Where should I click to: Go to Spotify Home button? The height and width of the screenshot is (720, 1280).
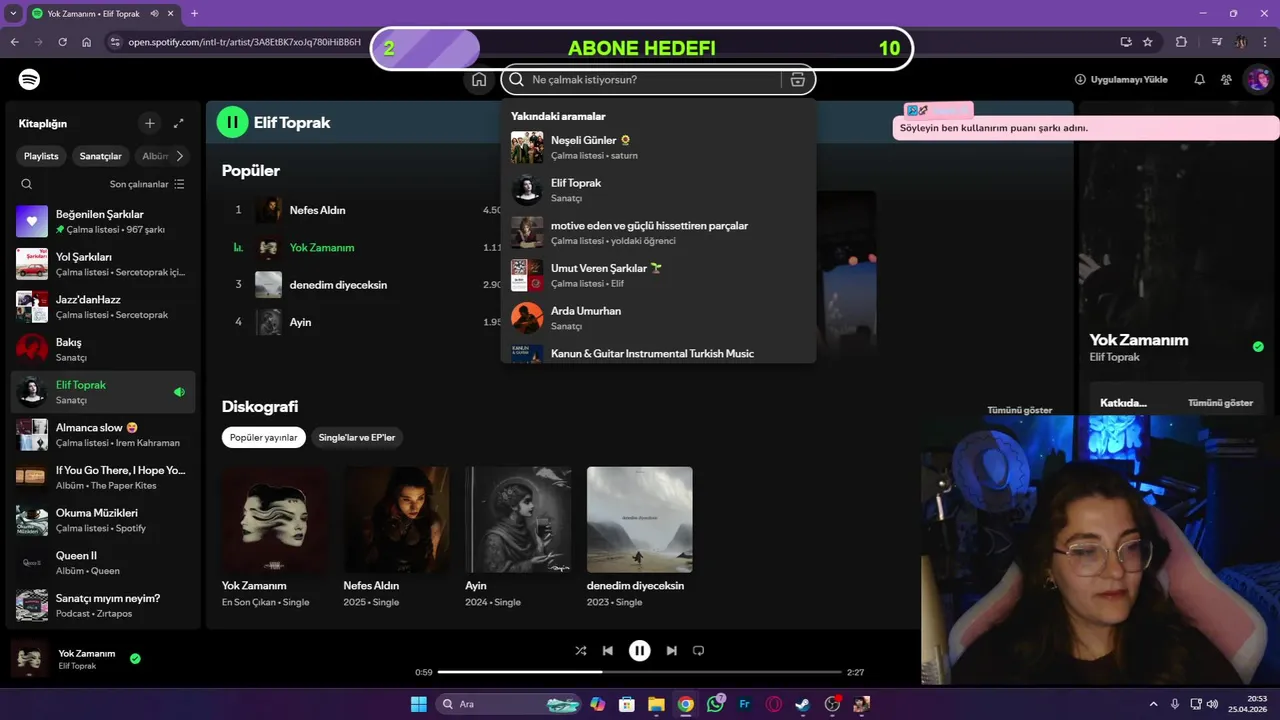tap(479, 80)
